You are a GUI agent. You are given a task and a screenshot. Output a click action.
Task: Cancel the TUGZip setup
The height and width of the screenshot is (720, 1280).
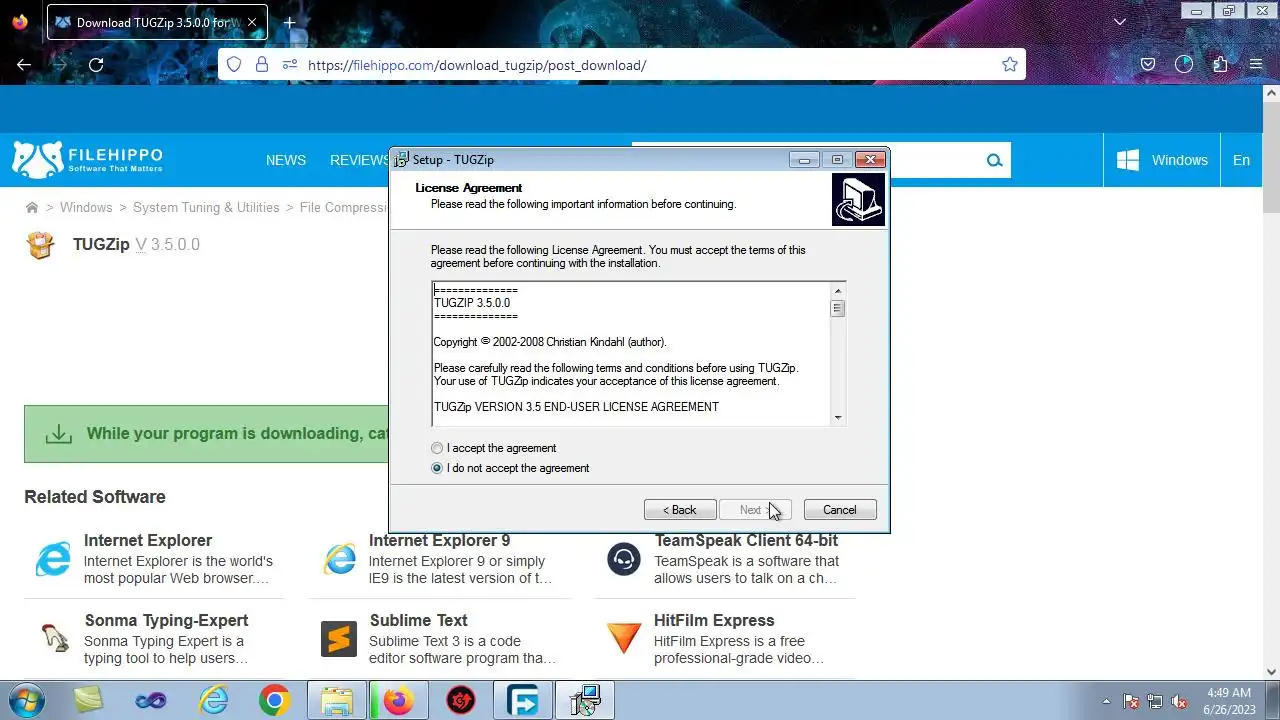(840, 510)
